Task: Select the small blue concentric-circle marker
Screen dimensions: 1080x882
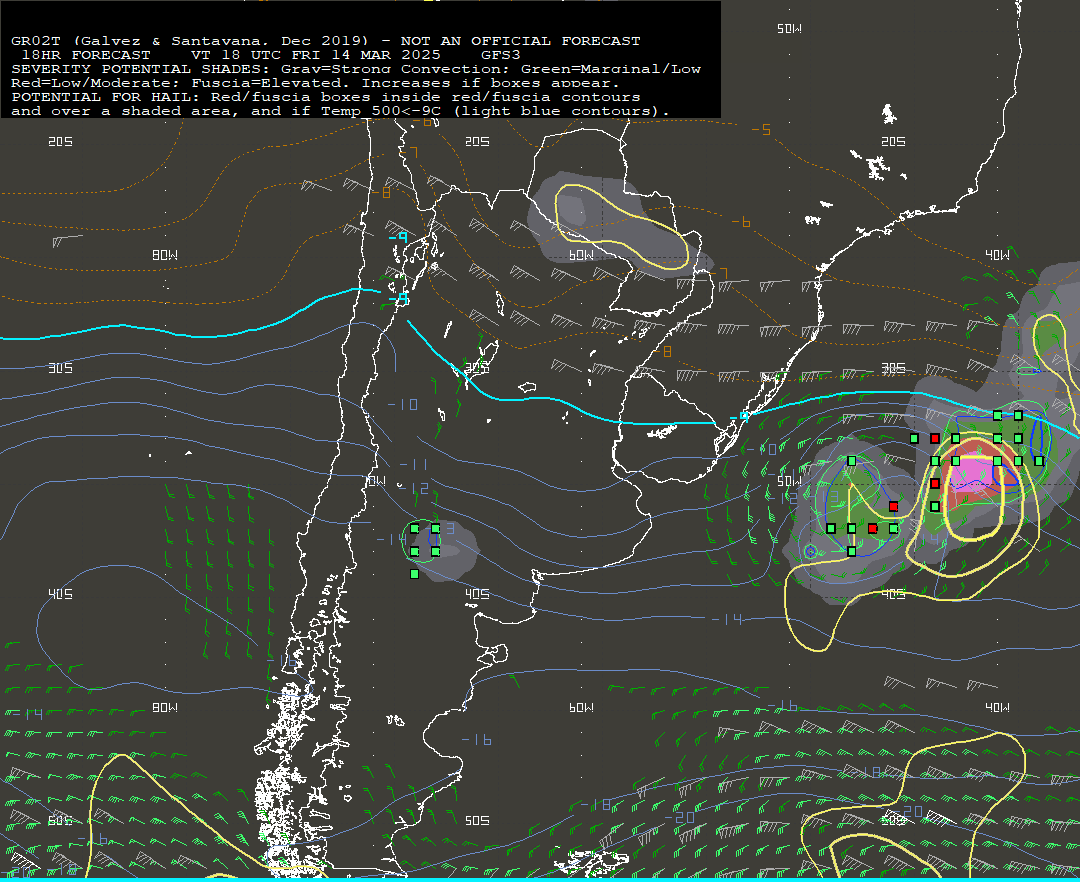Action: [810, 552]
